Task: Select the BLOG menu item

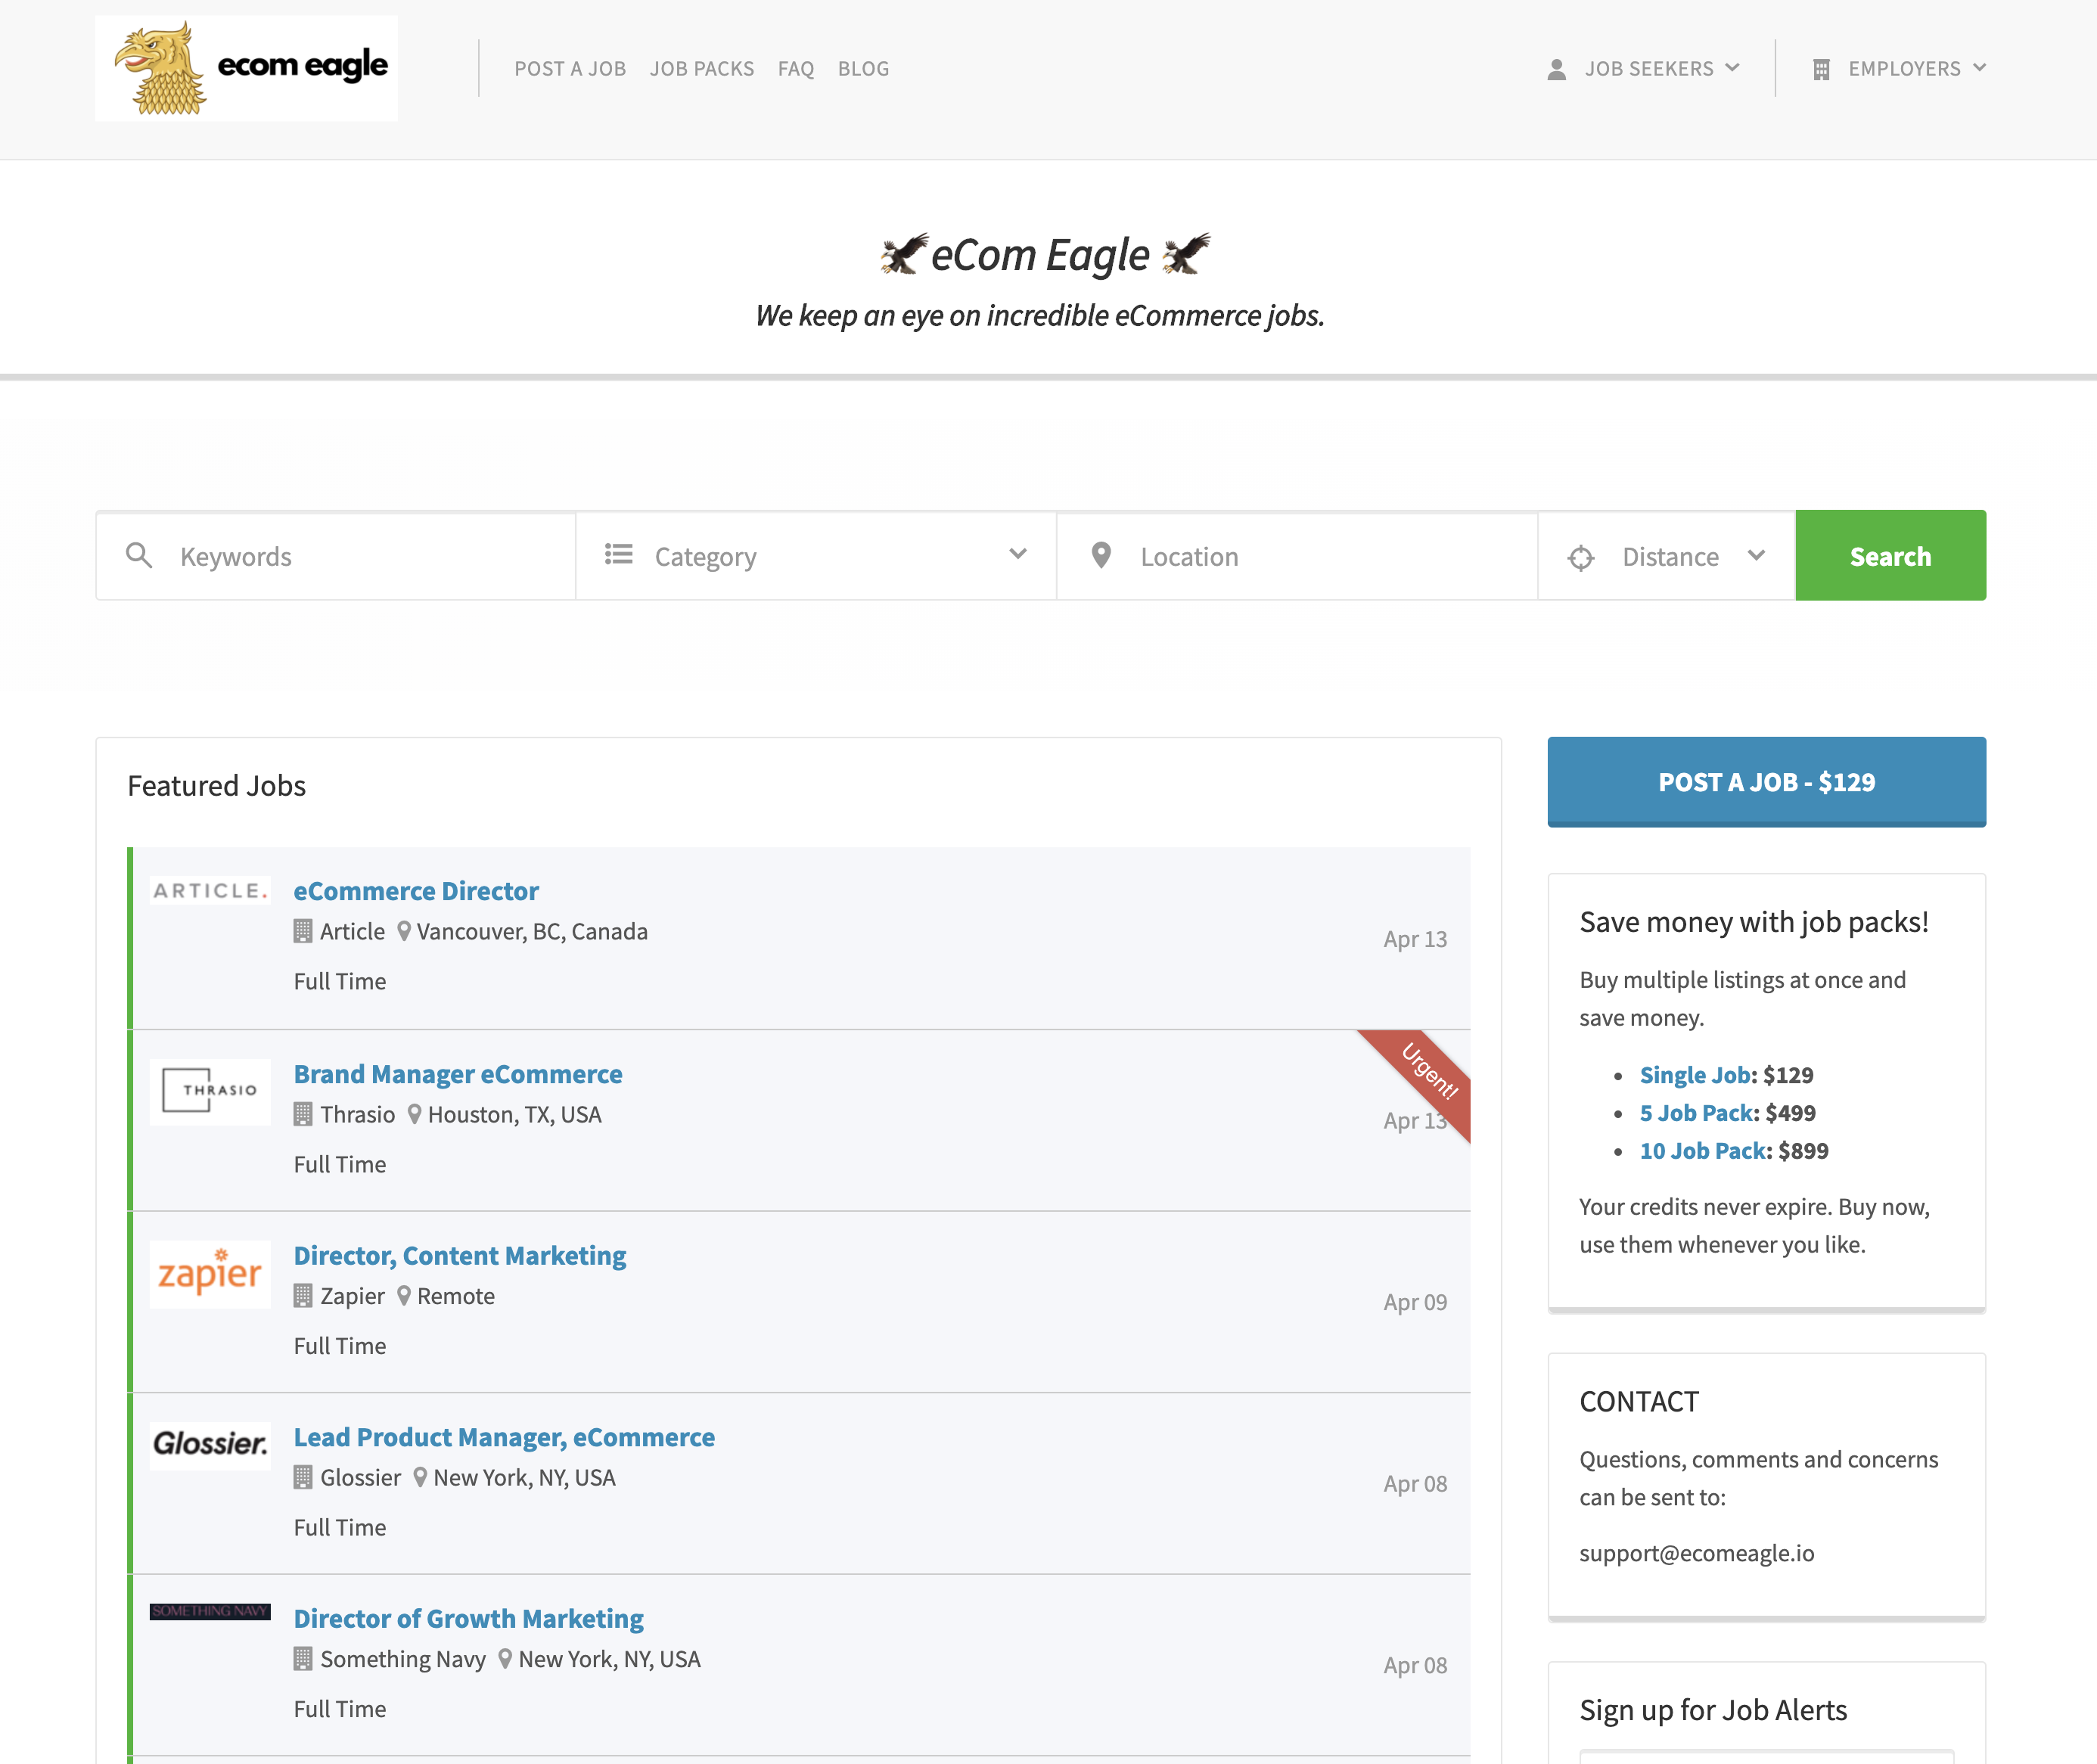Action: (863, 68)
